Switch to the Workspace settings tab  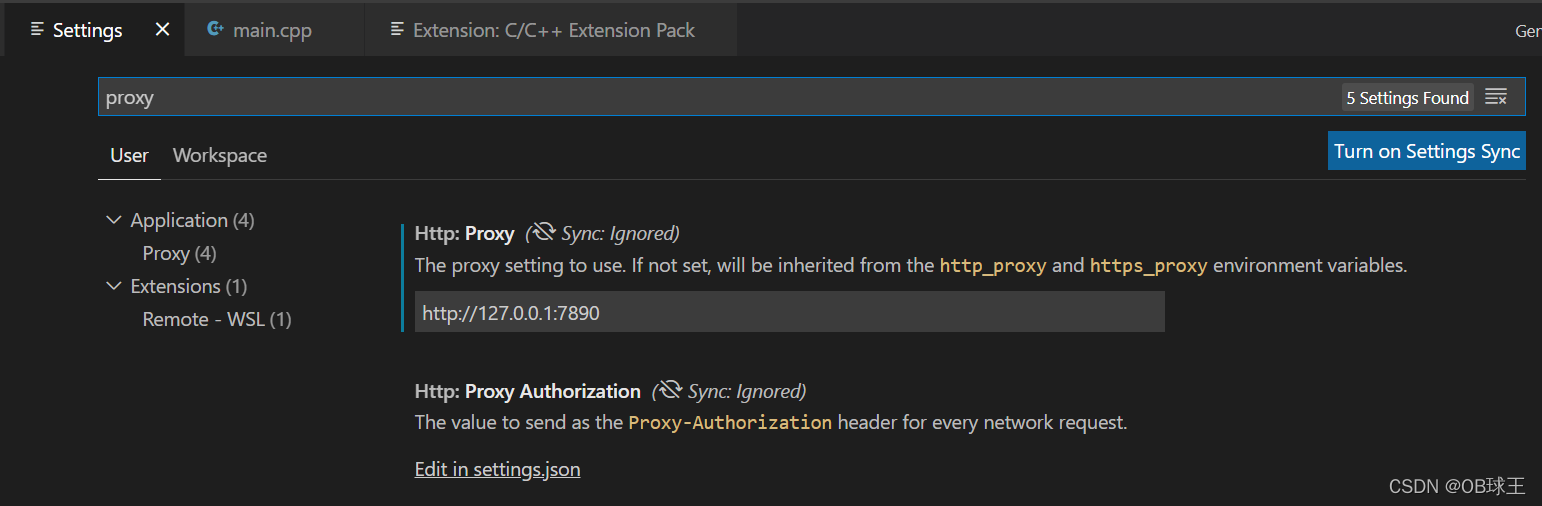click(220, 155)
